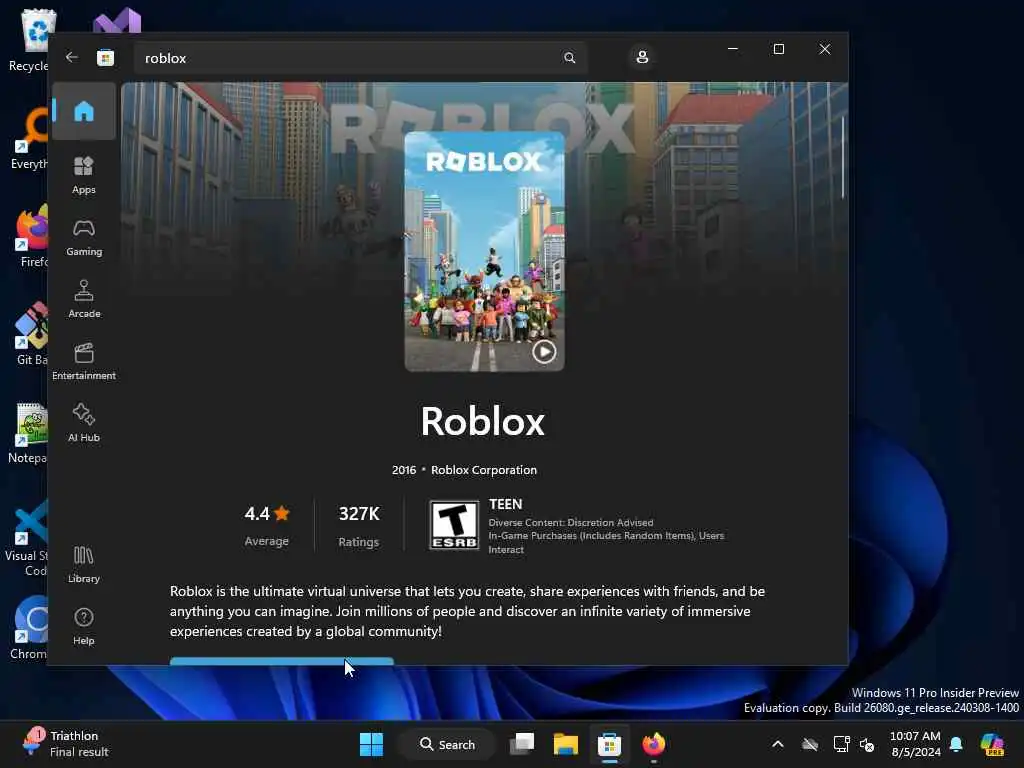This screenshot has height=768, width=1024.
Task: Open the Roblox Corporation publisher link
Action: click(x=484, y=470)
